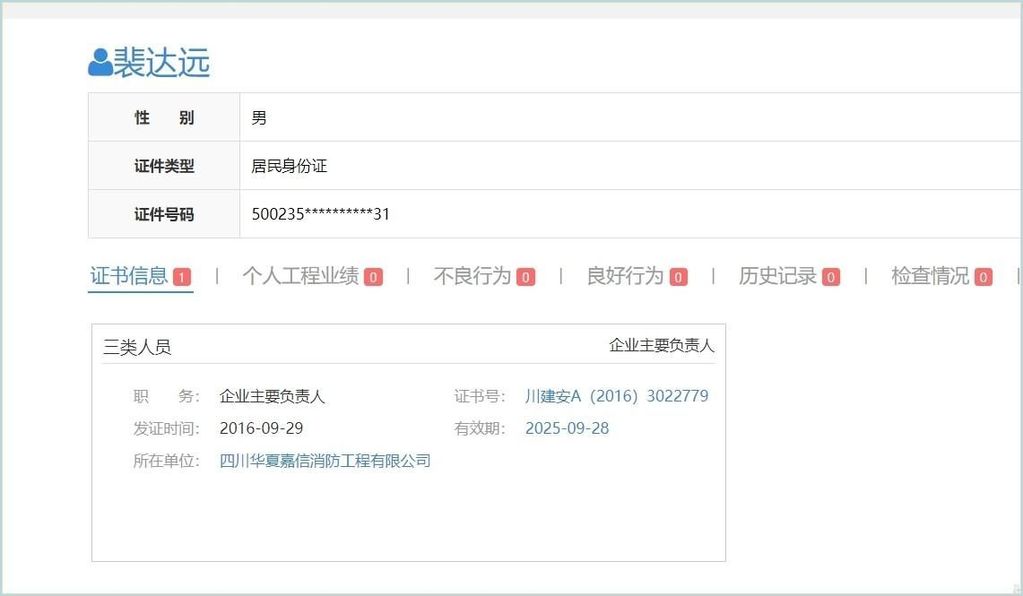
Task: Click the masked ID number 500235**********31
Action: click(x=321, y=214)
